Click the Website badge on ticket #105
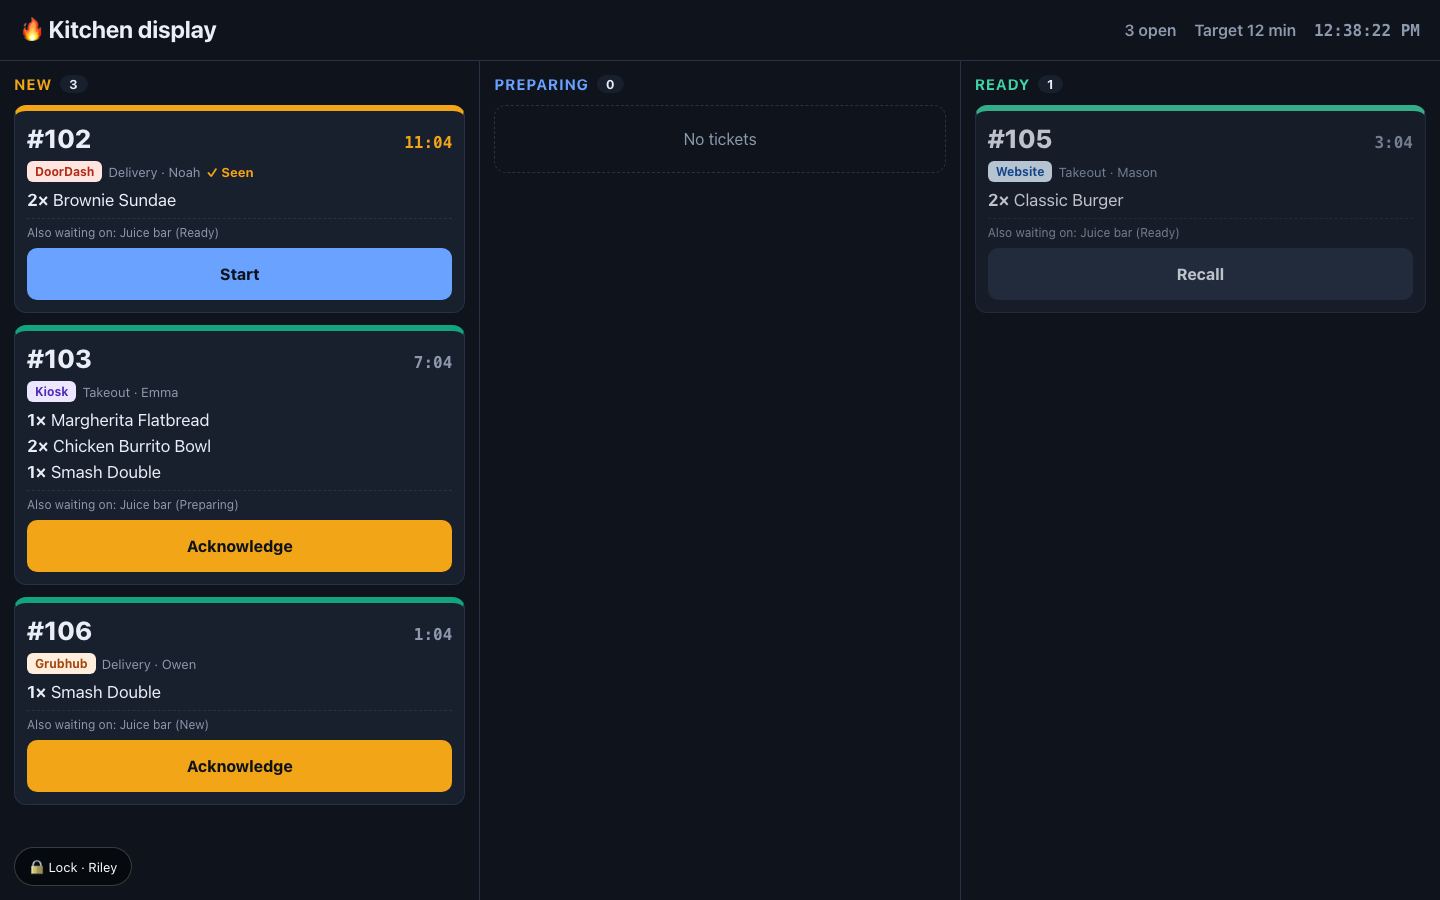Viewport: 1440px width, 900px height. pos(1019,172)
